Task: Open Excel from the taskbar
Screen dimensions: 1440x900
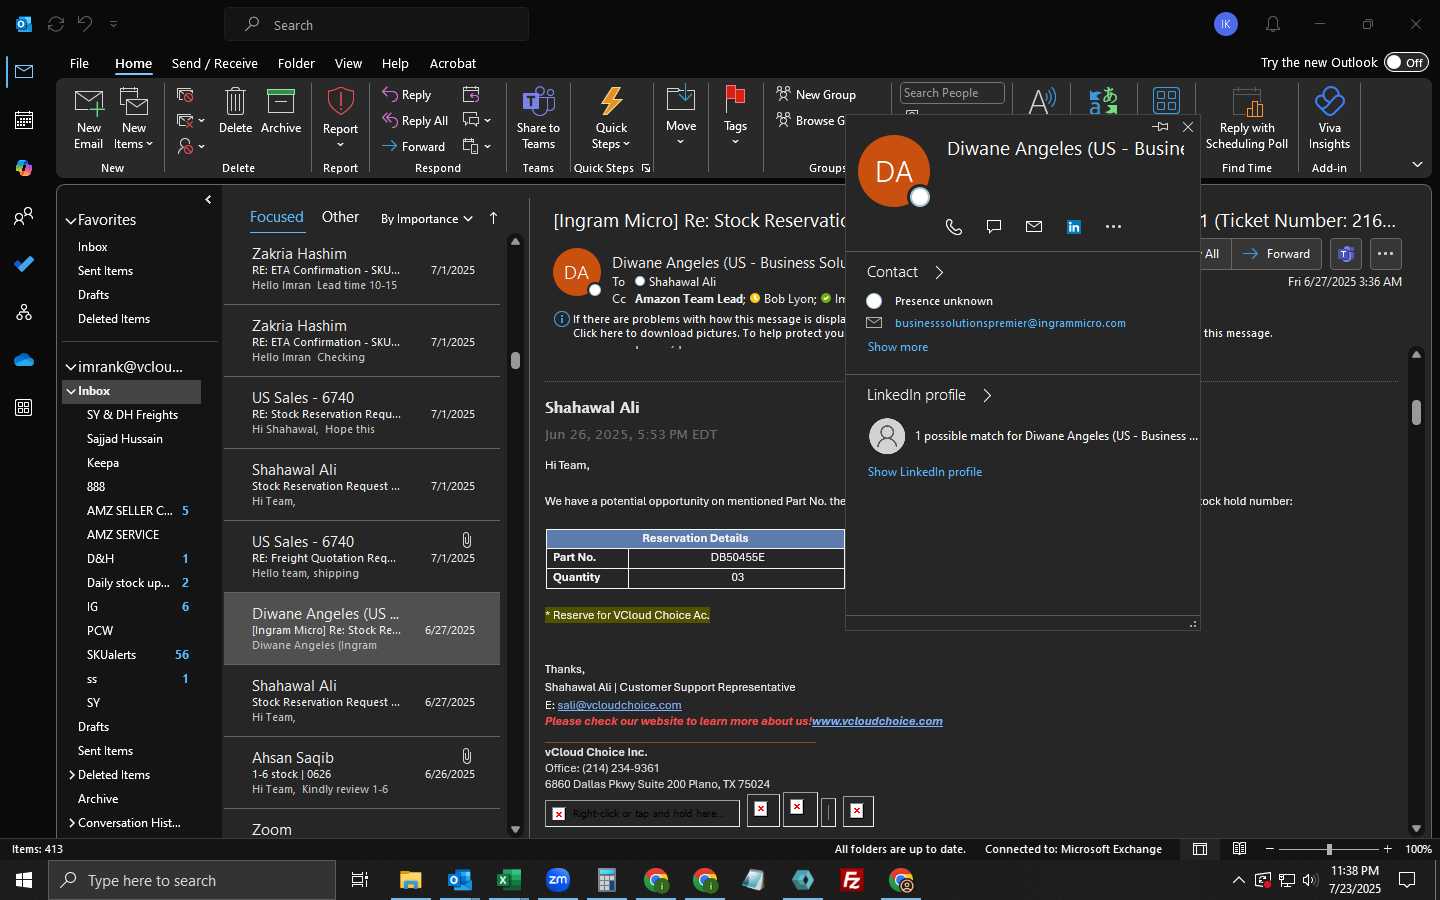Action: [509, 880]
